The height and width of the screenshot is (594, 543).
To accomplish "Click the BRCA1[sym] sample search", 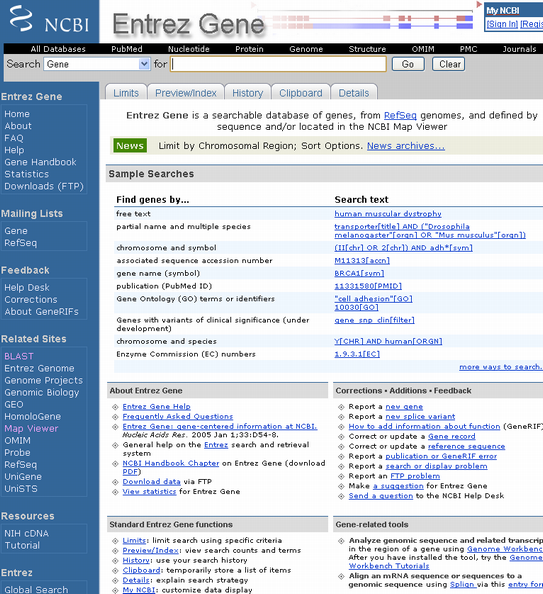I will coord(359,274).
